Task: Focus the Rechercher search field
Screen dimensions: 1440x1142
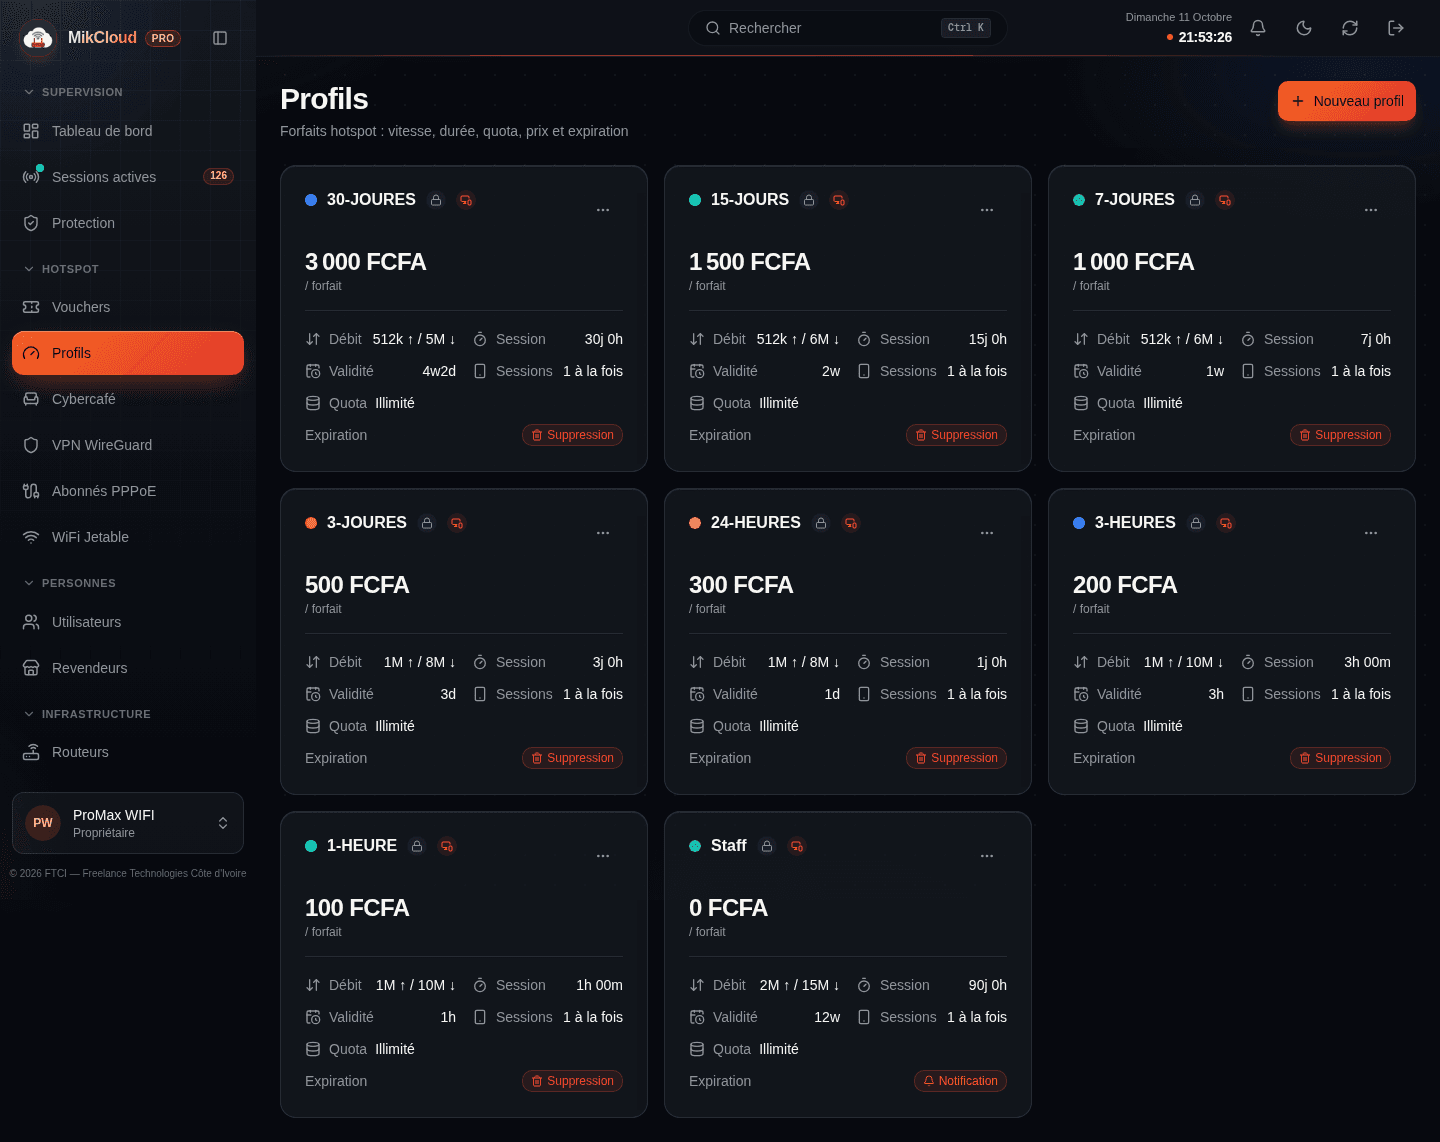Action: pyautogui.click(x=848, y=28)
